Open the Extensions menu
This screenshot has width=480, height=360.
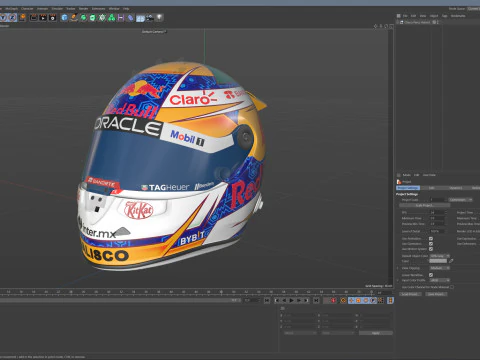click(98, 8)
